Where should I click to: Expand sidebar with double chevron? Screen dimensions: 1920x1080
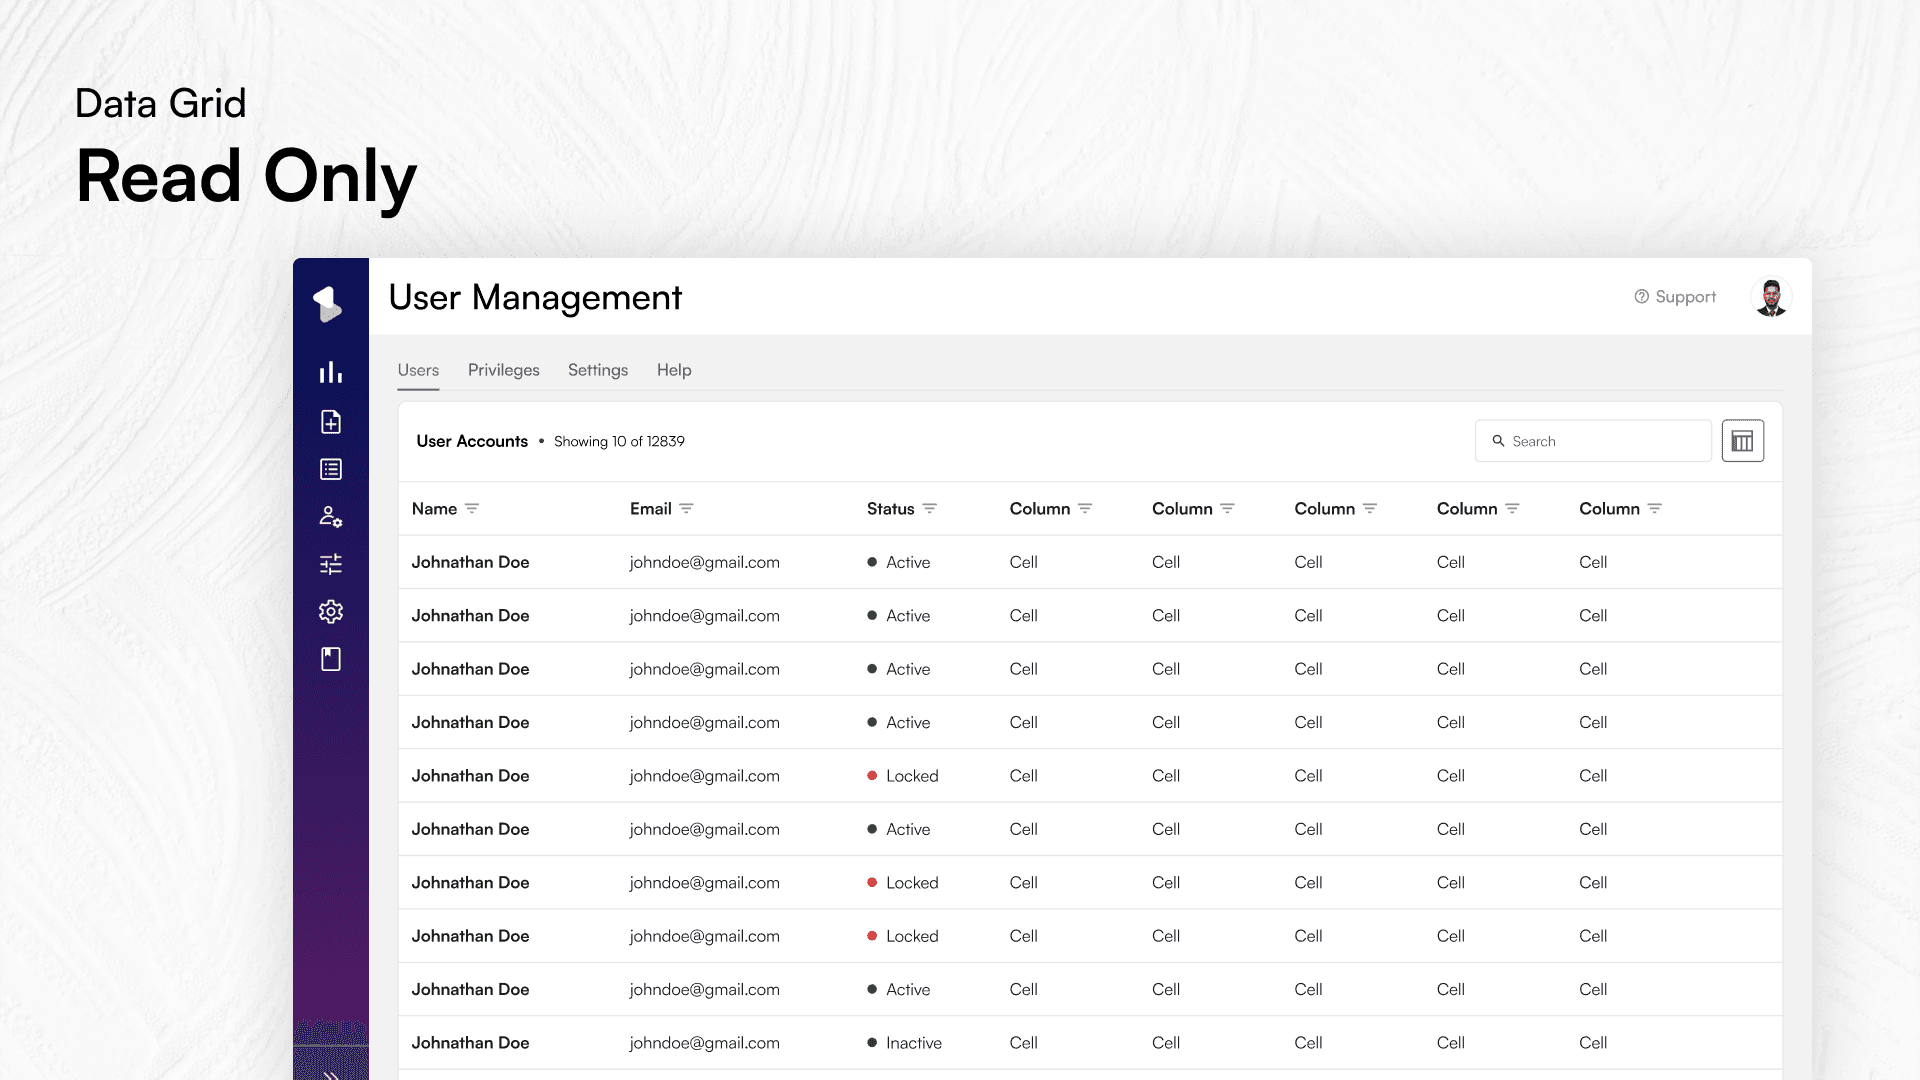click(x=331, y=1073)
